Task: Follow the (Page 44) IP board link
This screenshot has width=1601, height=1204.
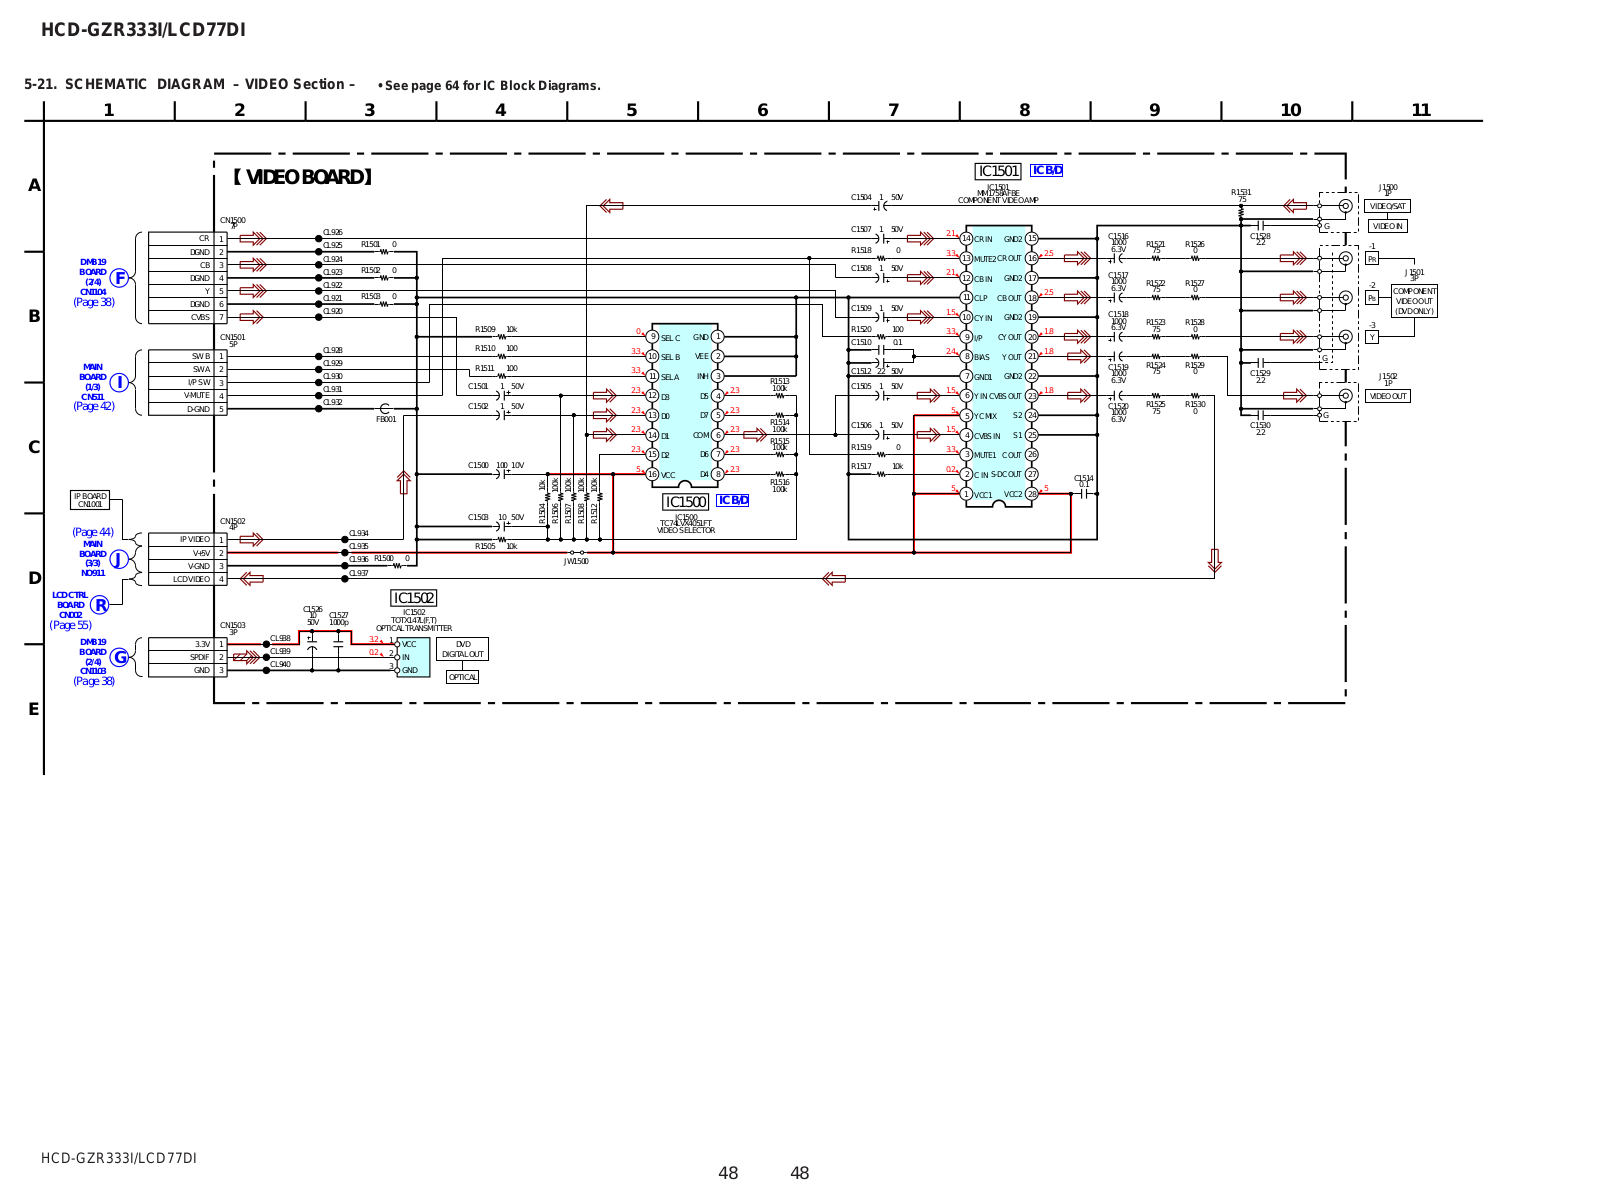Action: point(93,532)
